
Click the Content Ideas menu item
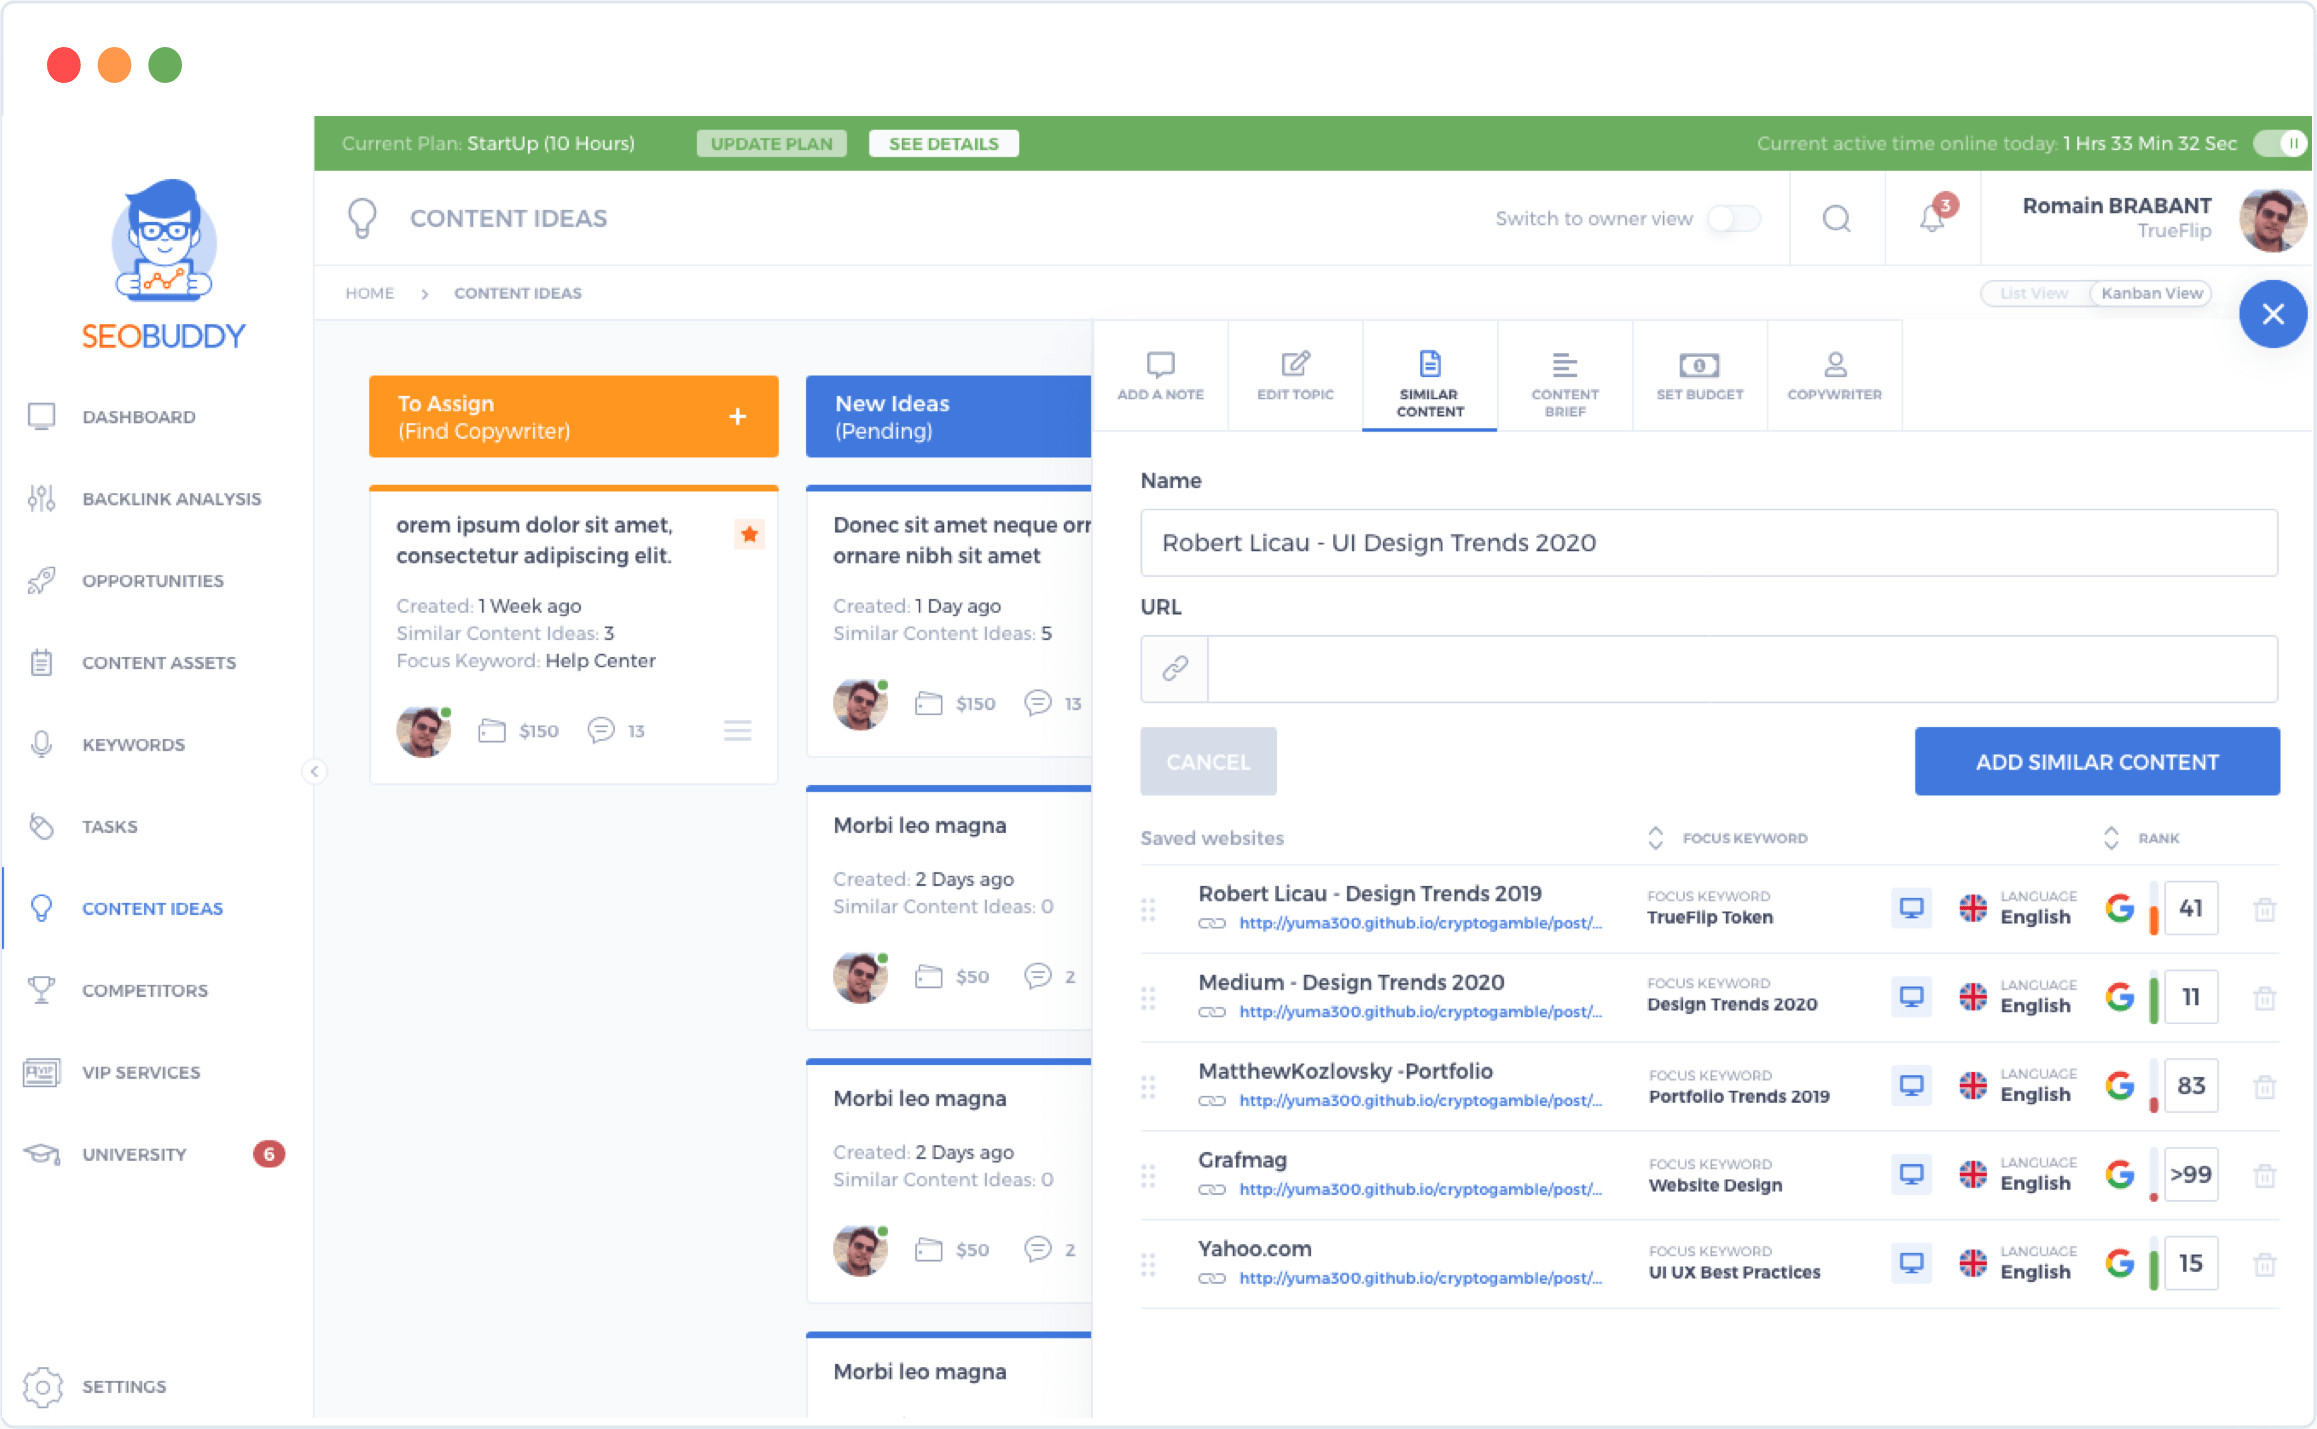[157, 909]
